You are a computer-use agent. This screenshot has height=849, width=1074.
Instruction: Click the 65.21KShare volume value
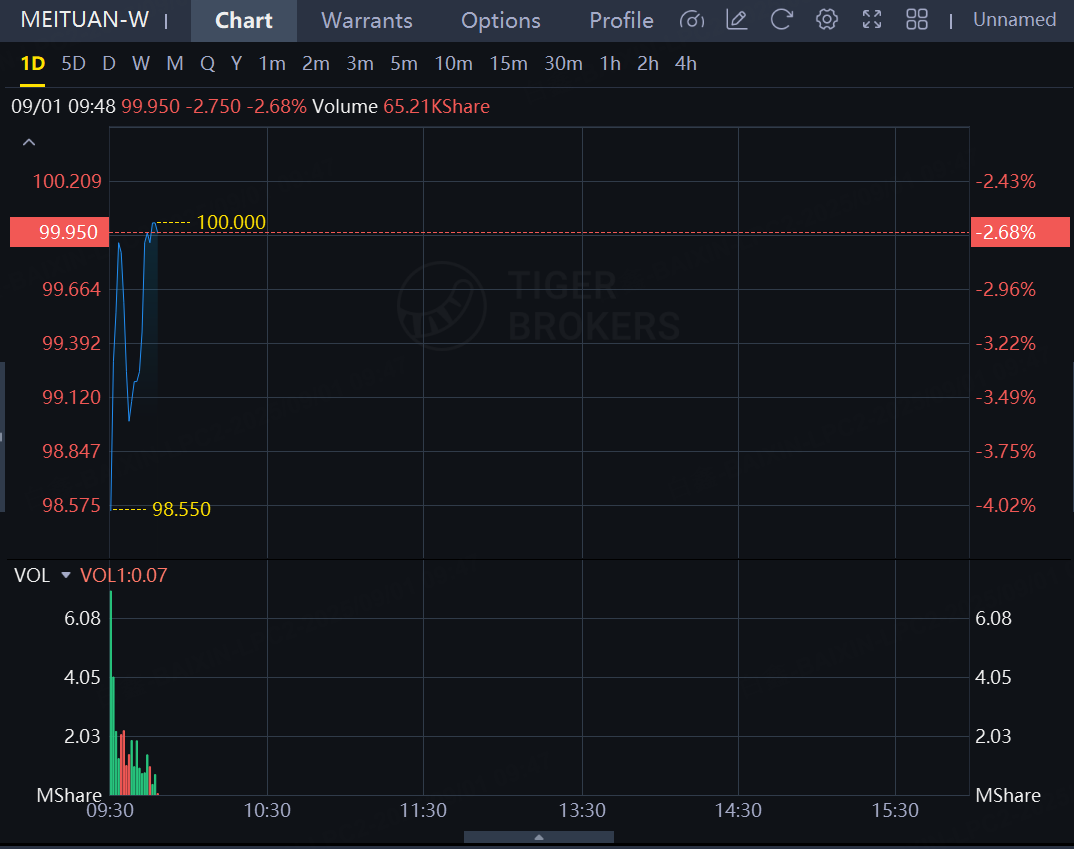point(436,107)
